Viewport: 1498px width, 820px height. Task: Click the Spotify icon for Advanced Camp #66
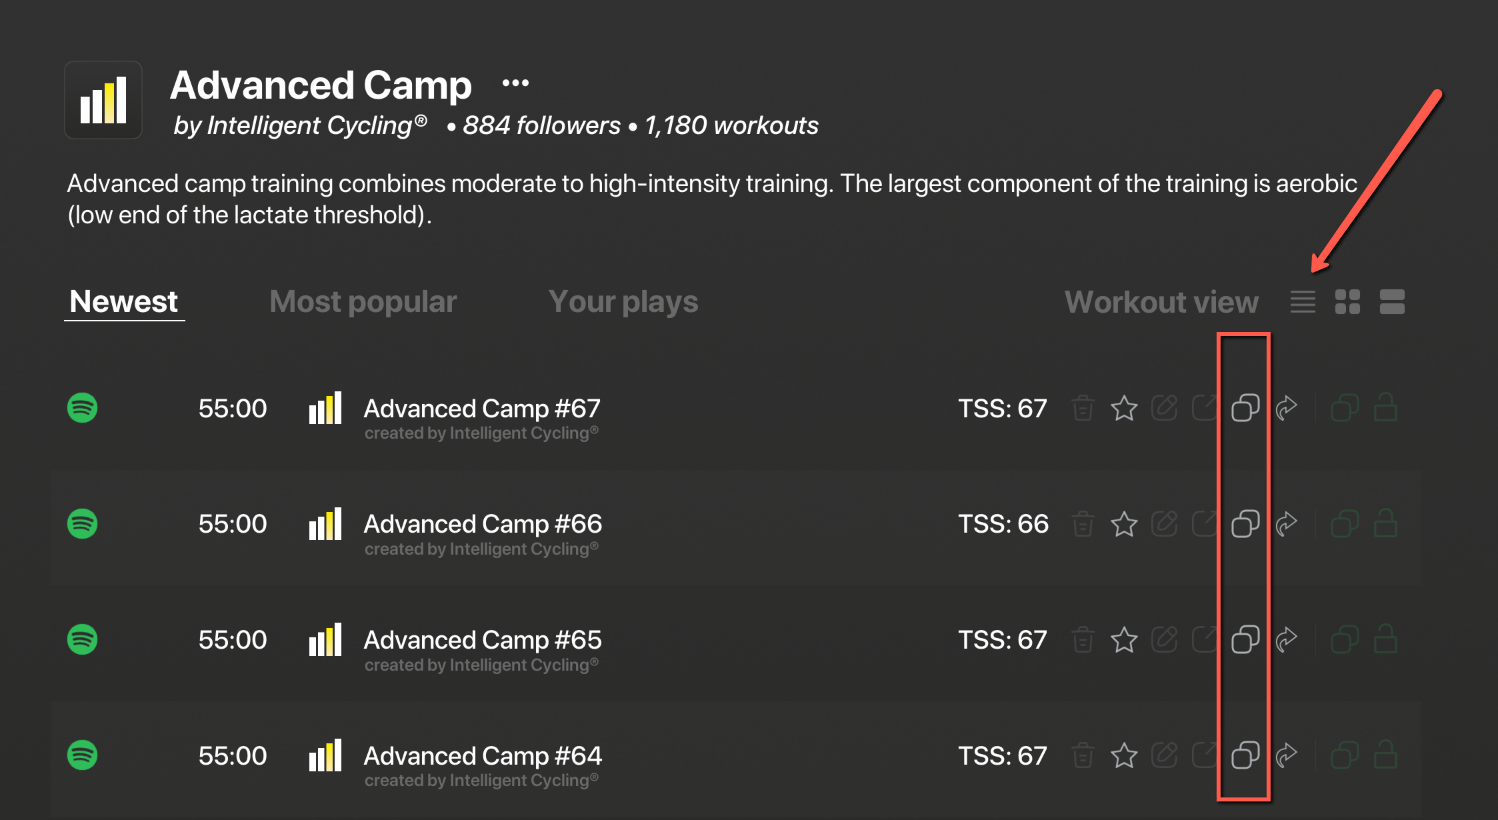coord(82,523)
